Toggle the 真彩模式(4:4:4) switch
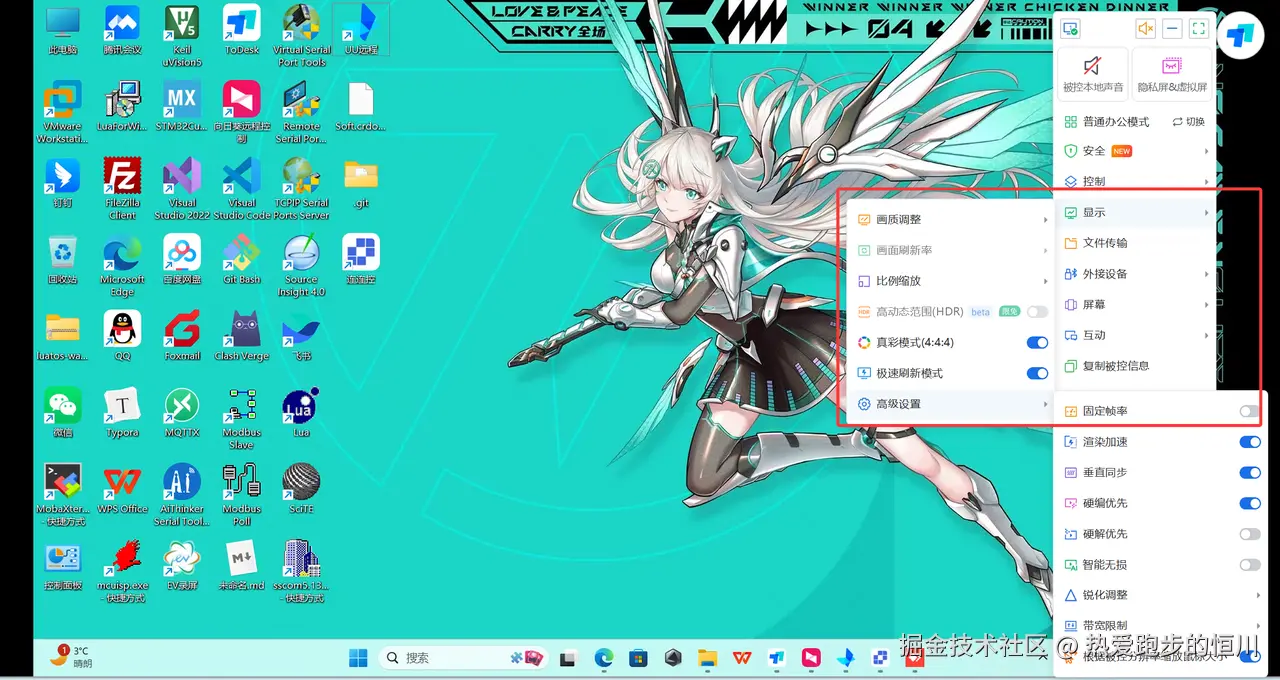1280x680 pixels. (1037, 343)
